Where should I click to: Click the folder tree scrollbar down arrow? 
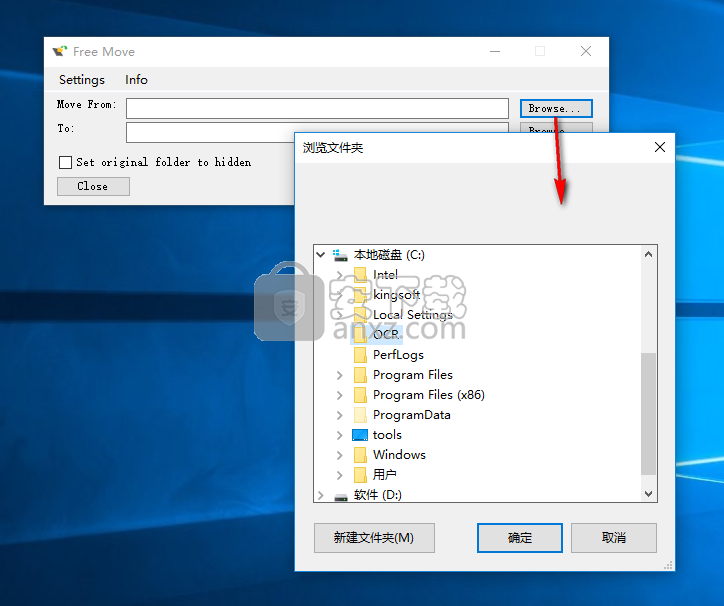click(x=649, y=493)
